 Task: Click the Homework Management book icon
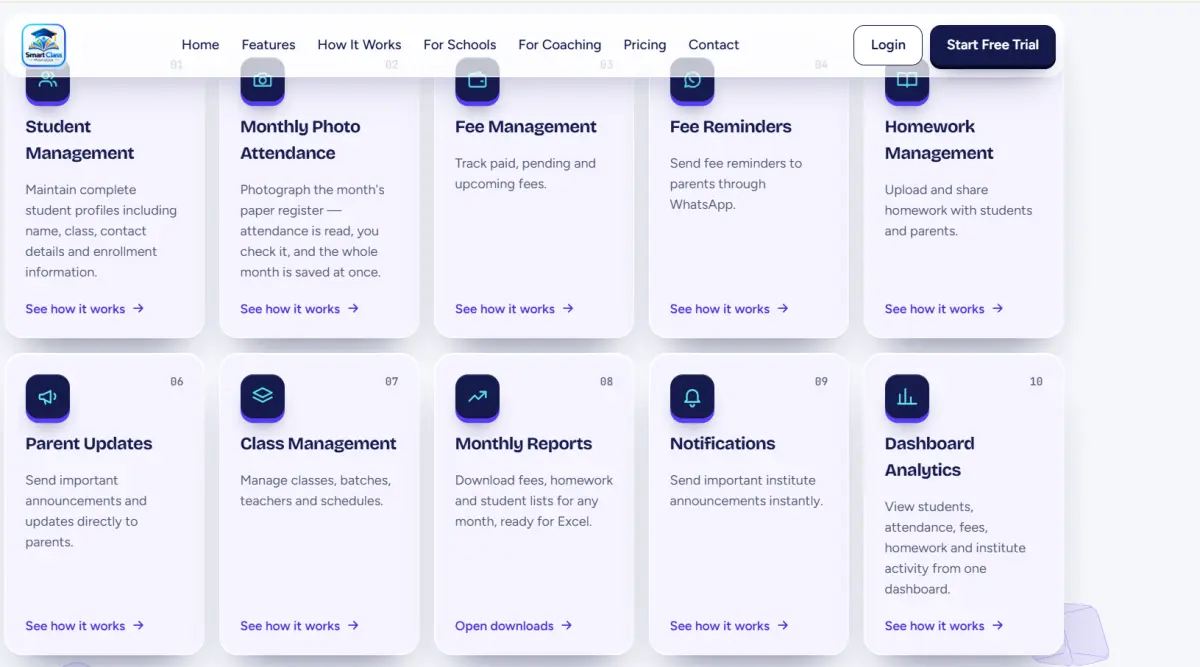tap(907, 81)
